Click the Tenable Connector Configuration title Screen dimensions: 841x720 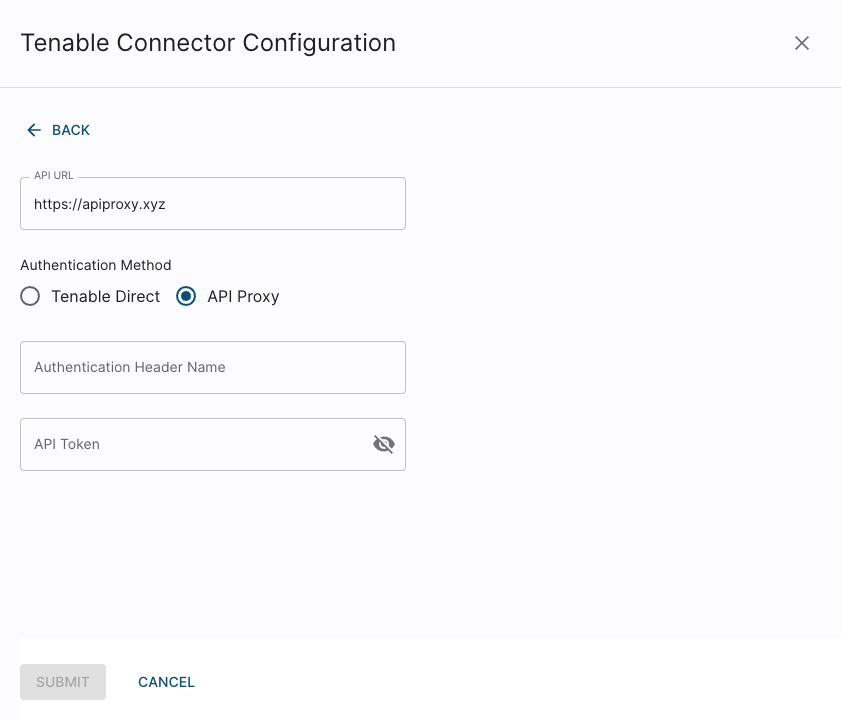click(x=208, y=43)
